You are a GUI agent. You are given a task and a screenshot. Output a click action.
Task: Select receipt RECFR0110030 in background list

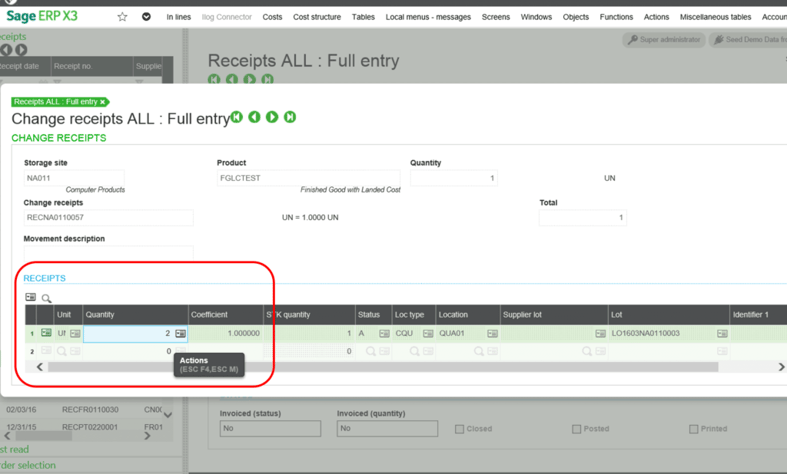click(90, 410)
